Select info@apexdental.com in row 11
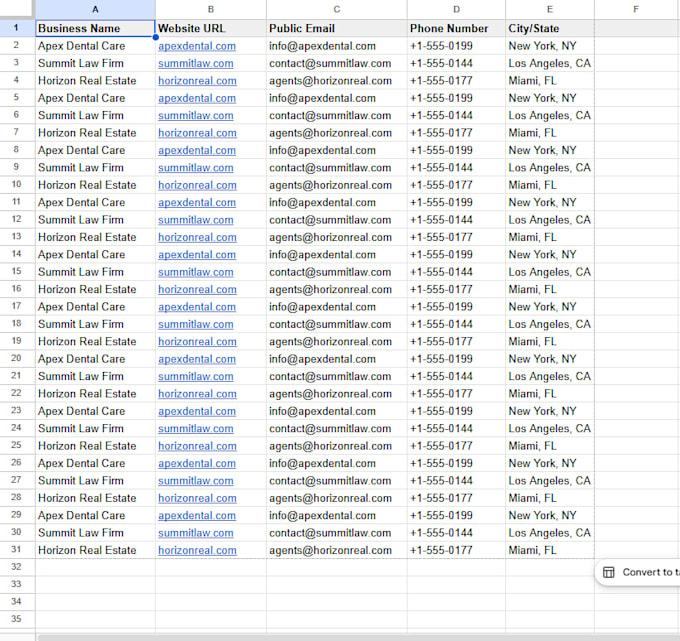Screen dimensions: 680x641 (x=337, y=203)
